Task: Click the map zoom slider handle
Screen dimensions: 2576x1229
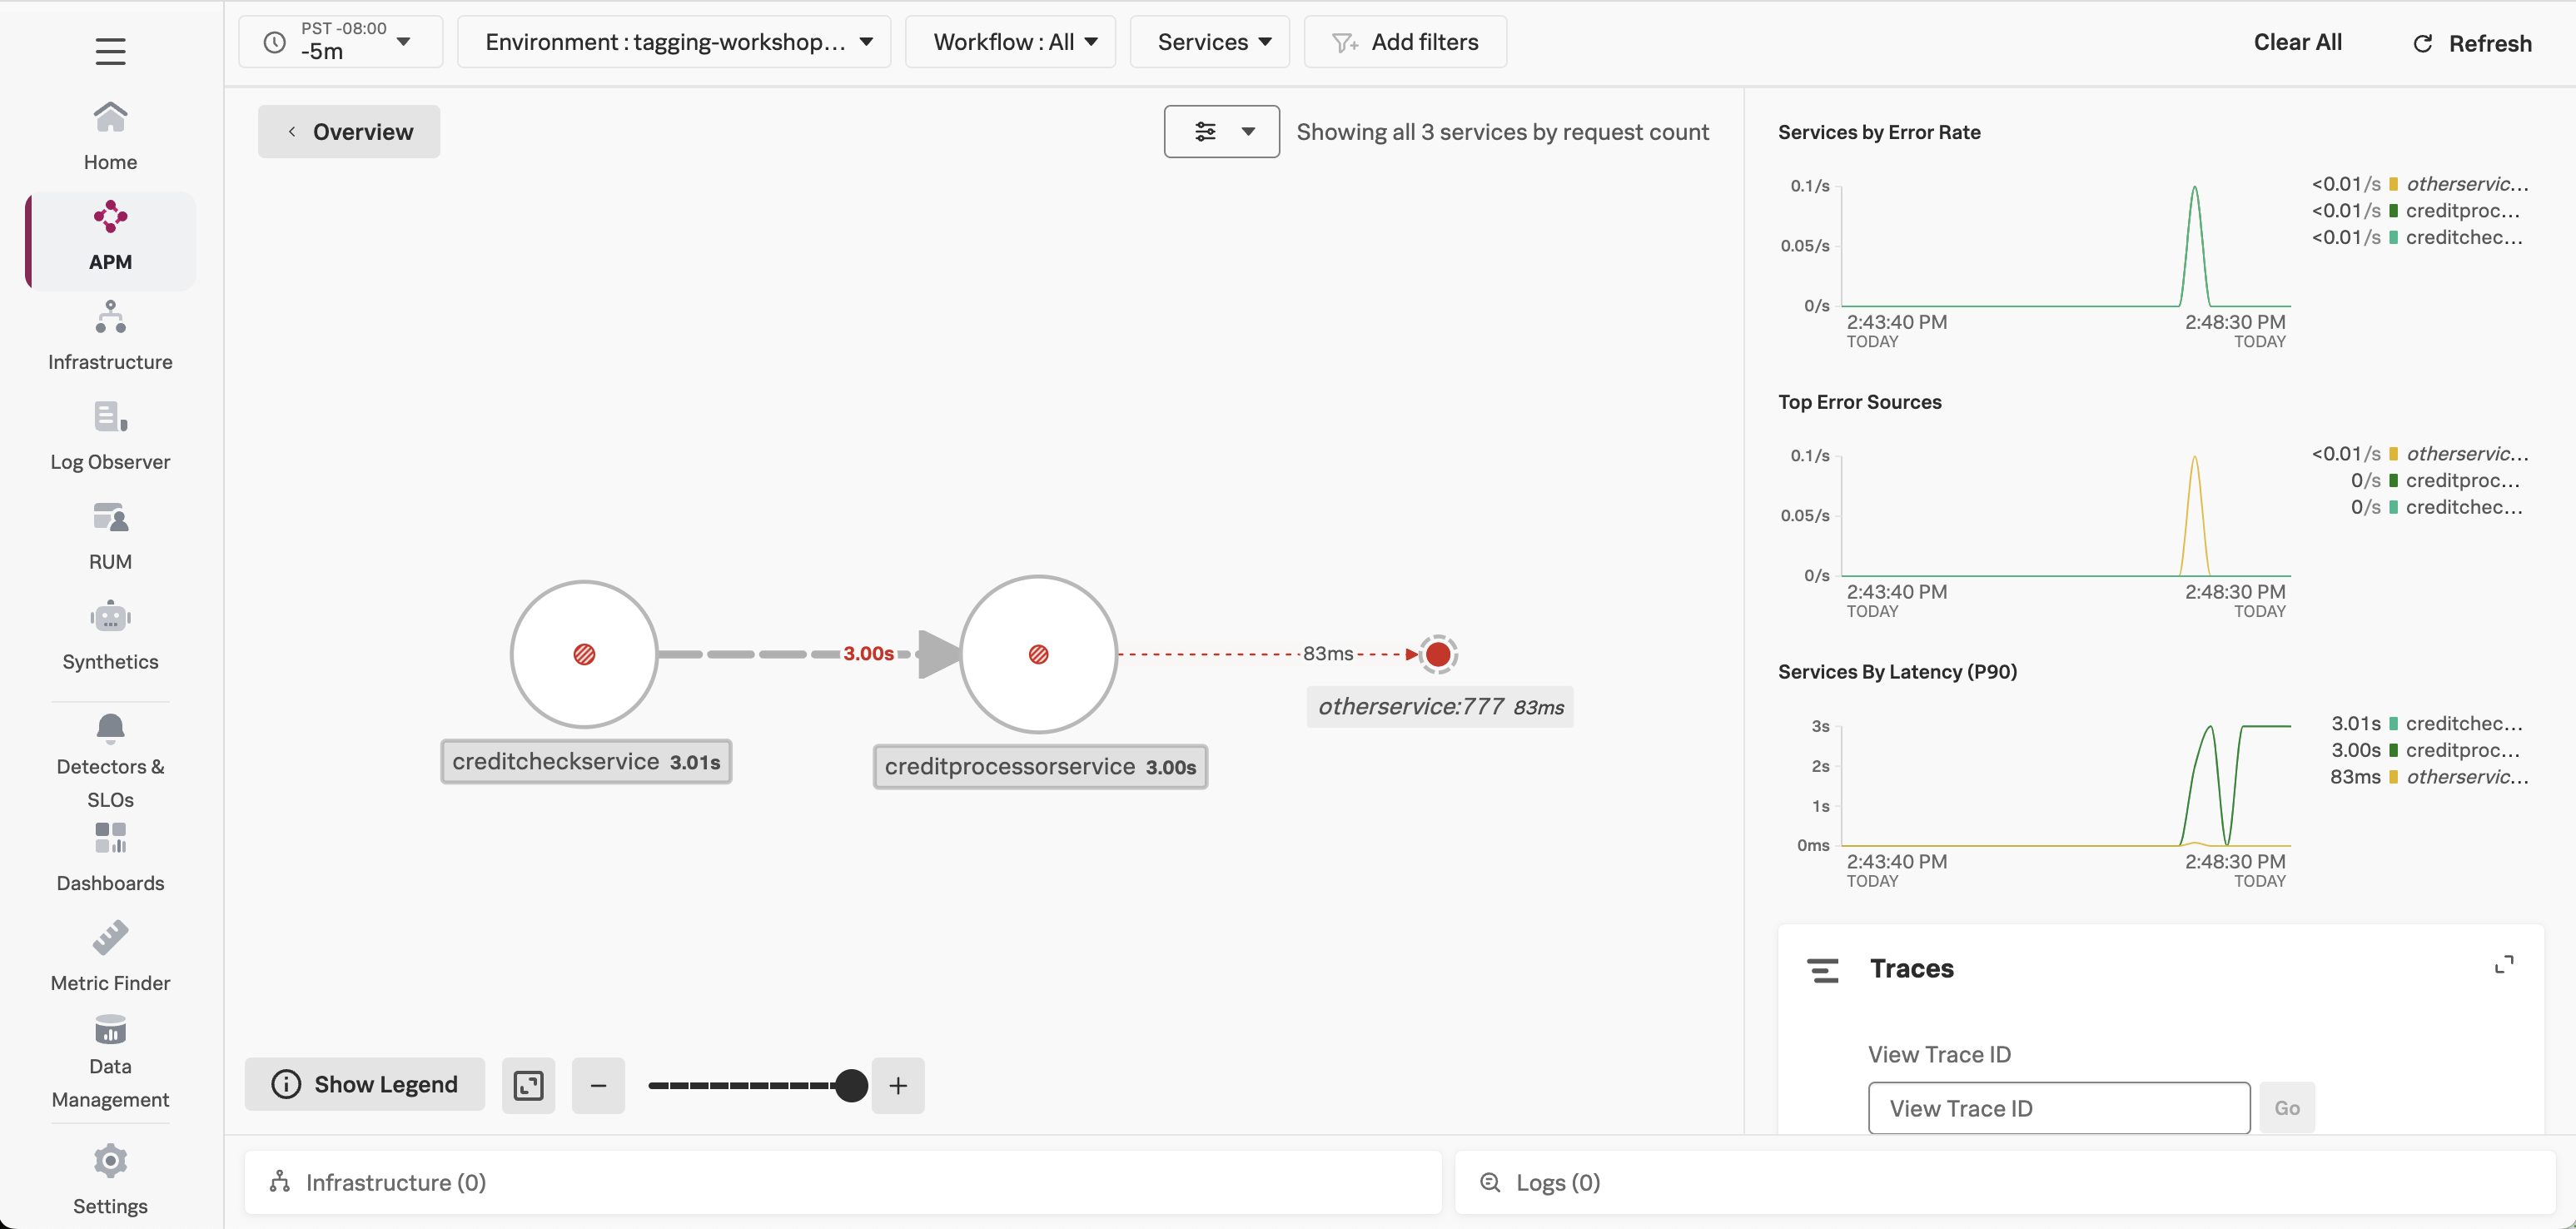Action: (x=851, y=1085)
